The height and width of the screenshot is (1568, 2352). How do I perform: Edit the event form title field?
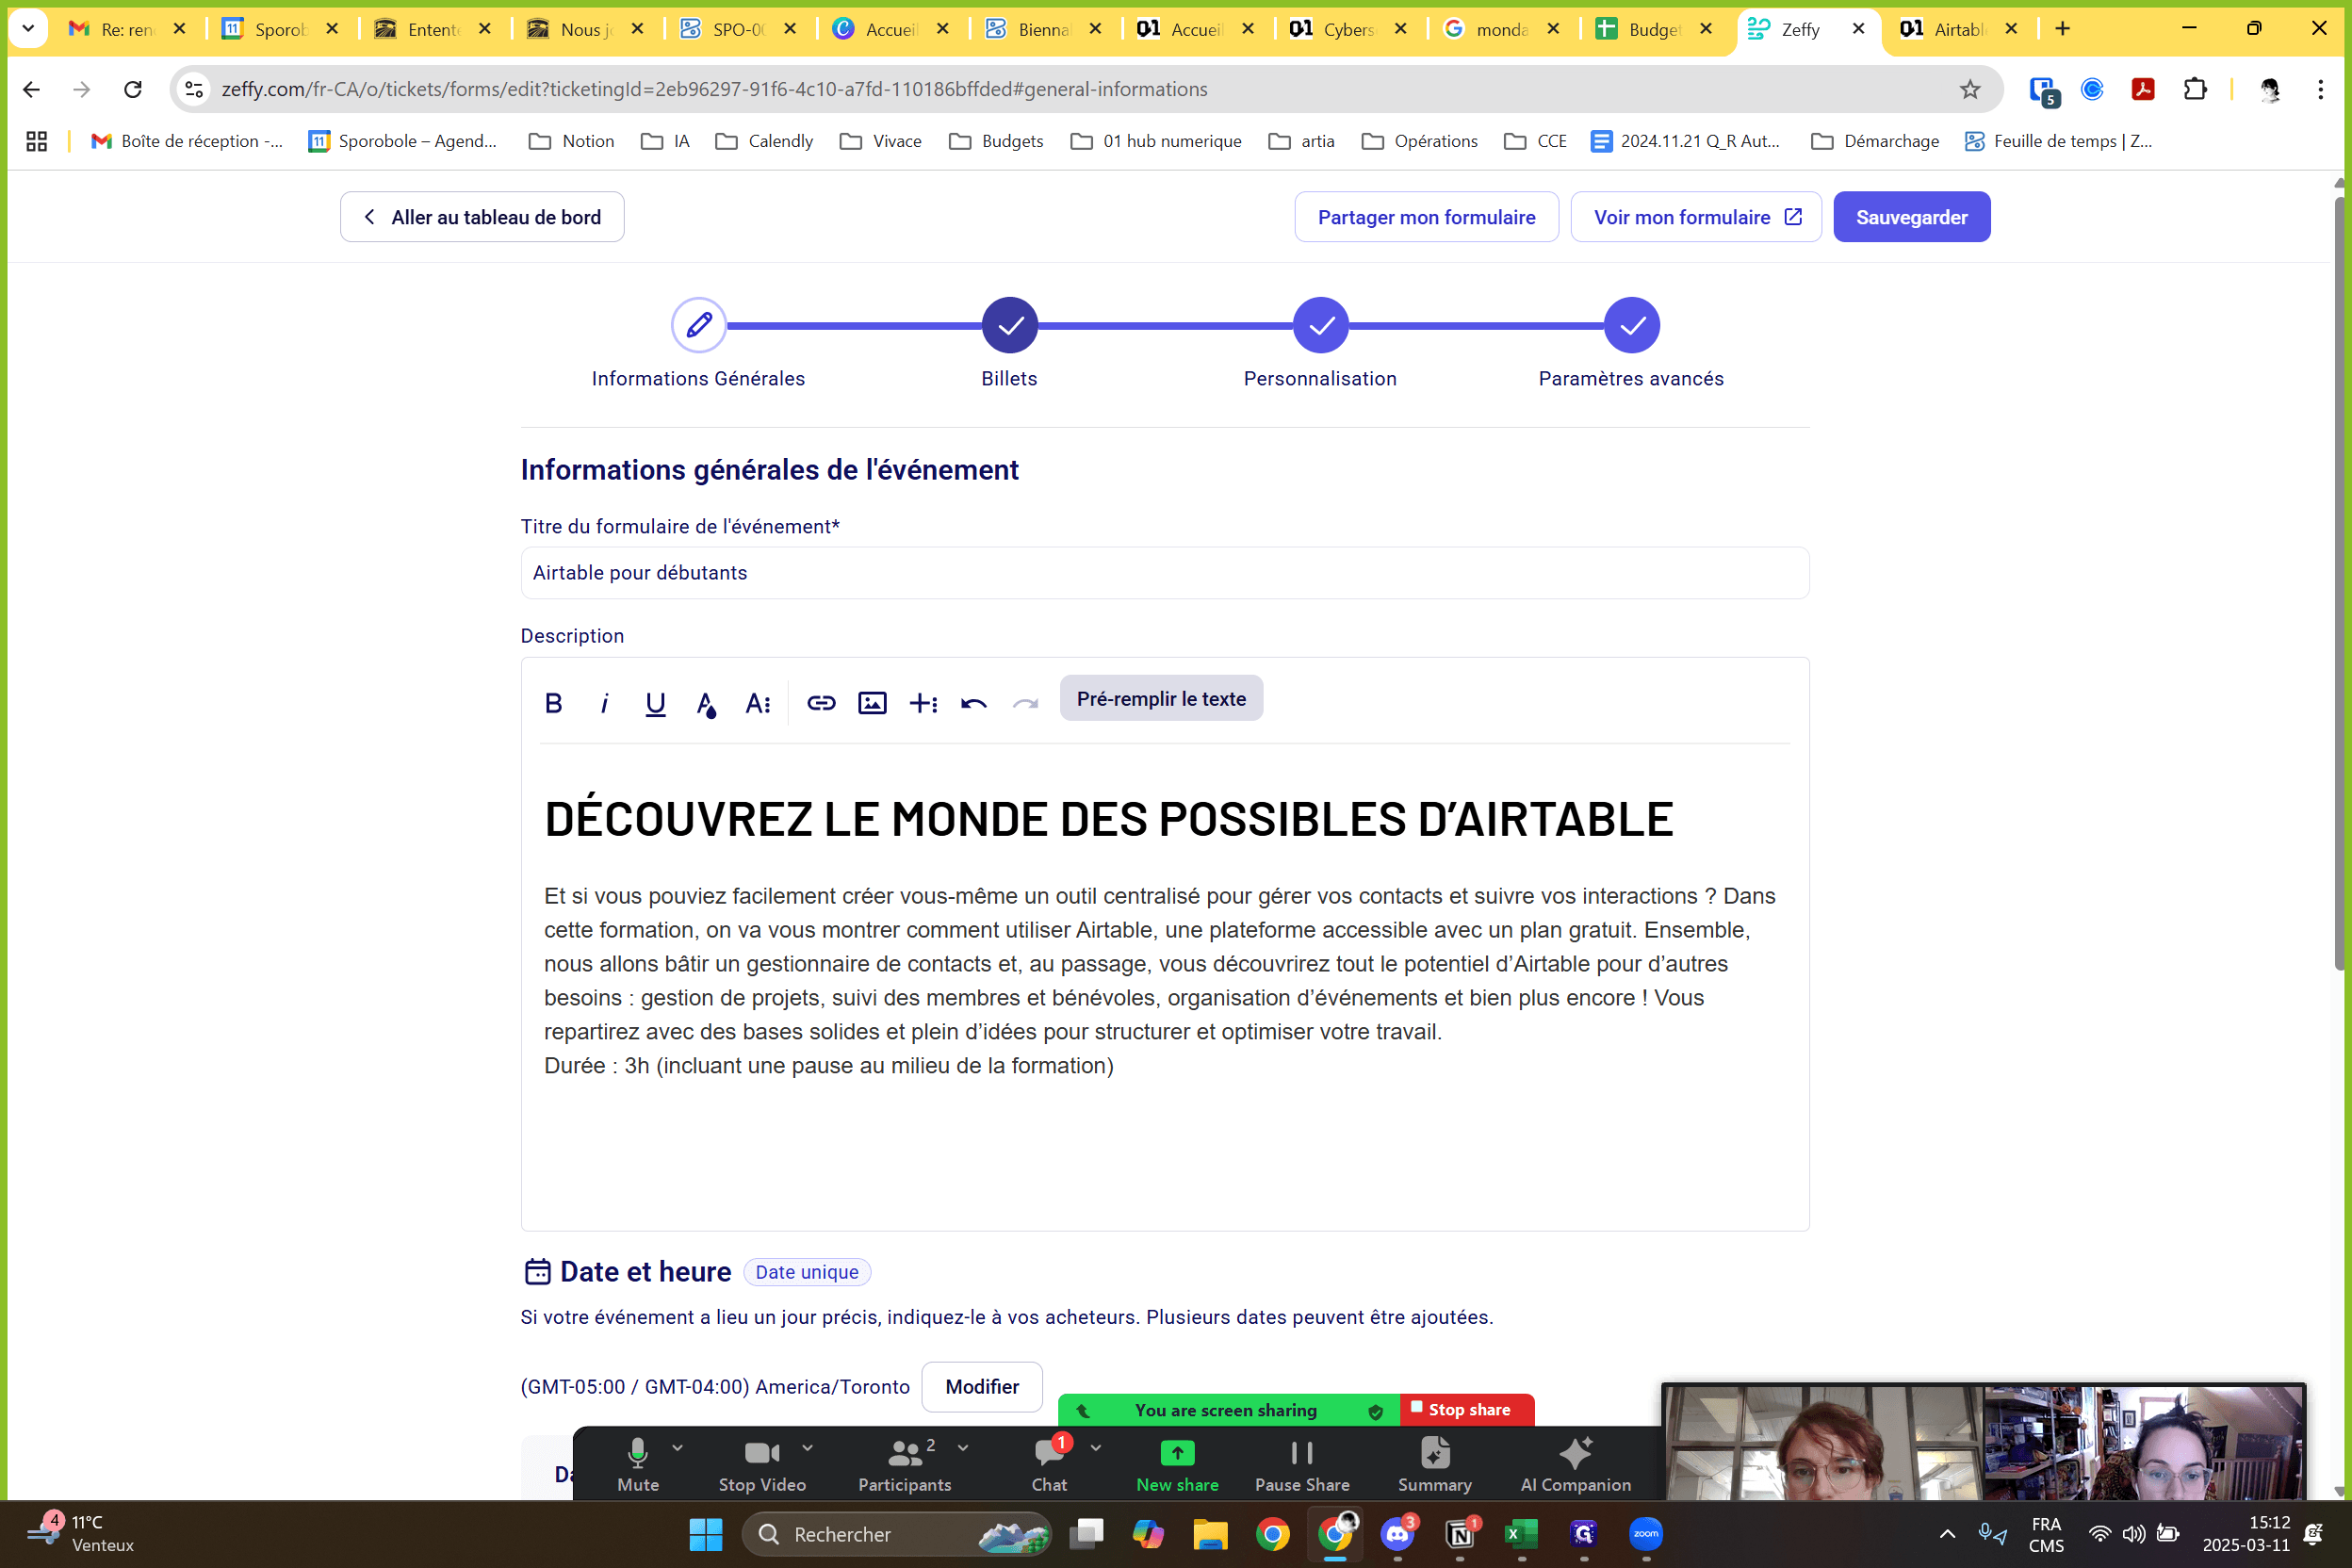point(1165,573)
